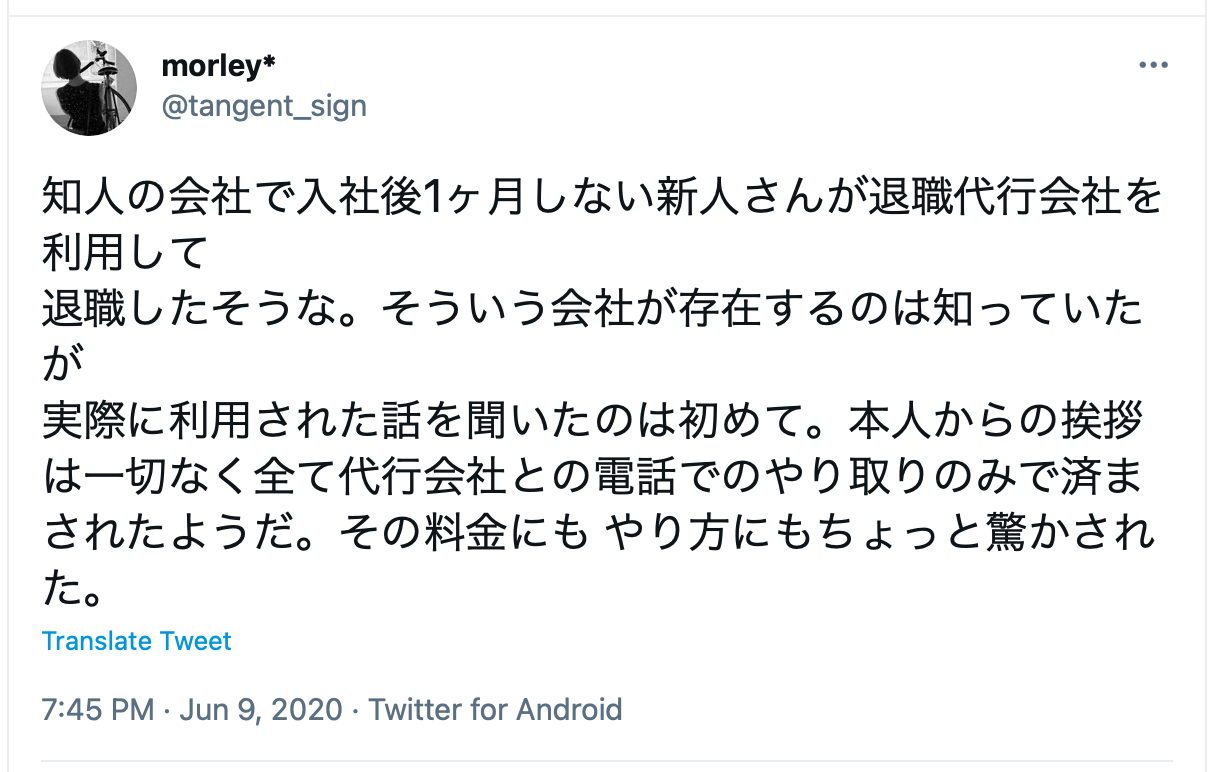
Task: Click the @tangent_sign handle
Action: coord(264,106)
